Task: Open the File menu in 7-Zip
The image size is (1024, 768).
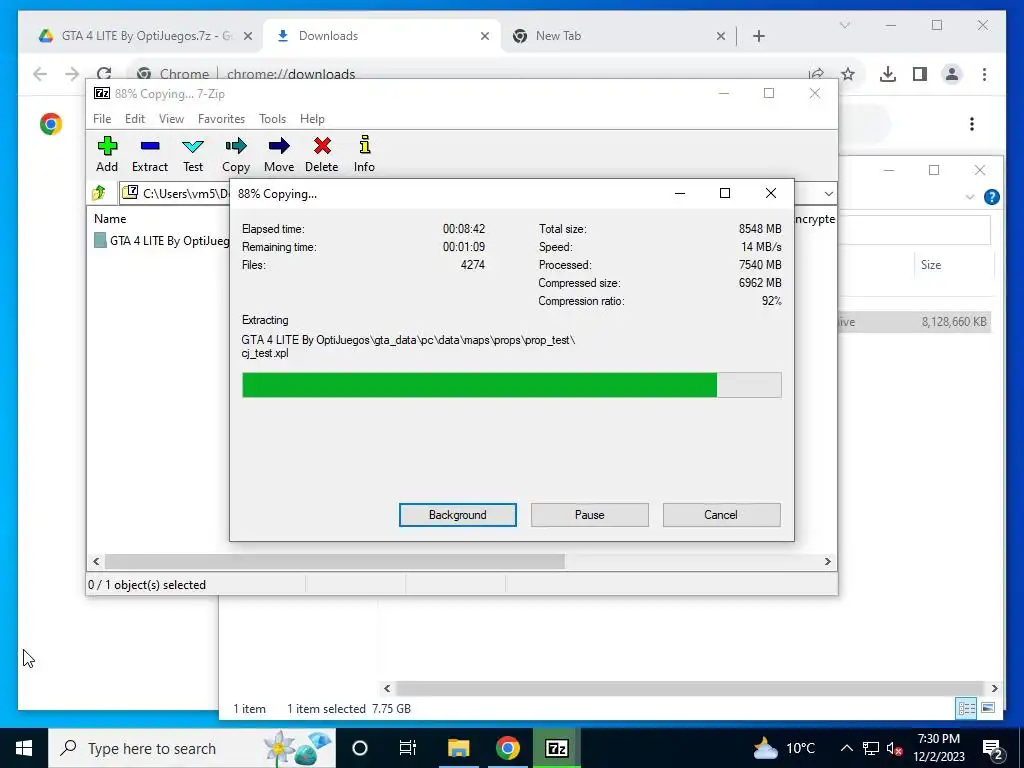Action: click(102, 119)
